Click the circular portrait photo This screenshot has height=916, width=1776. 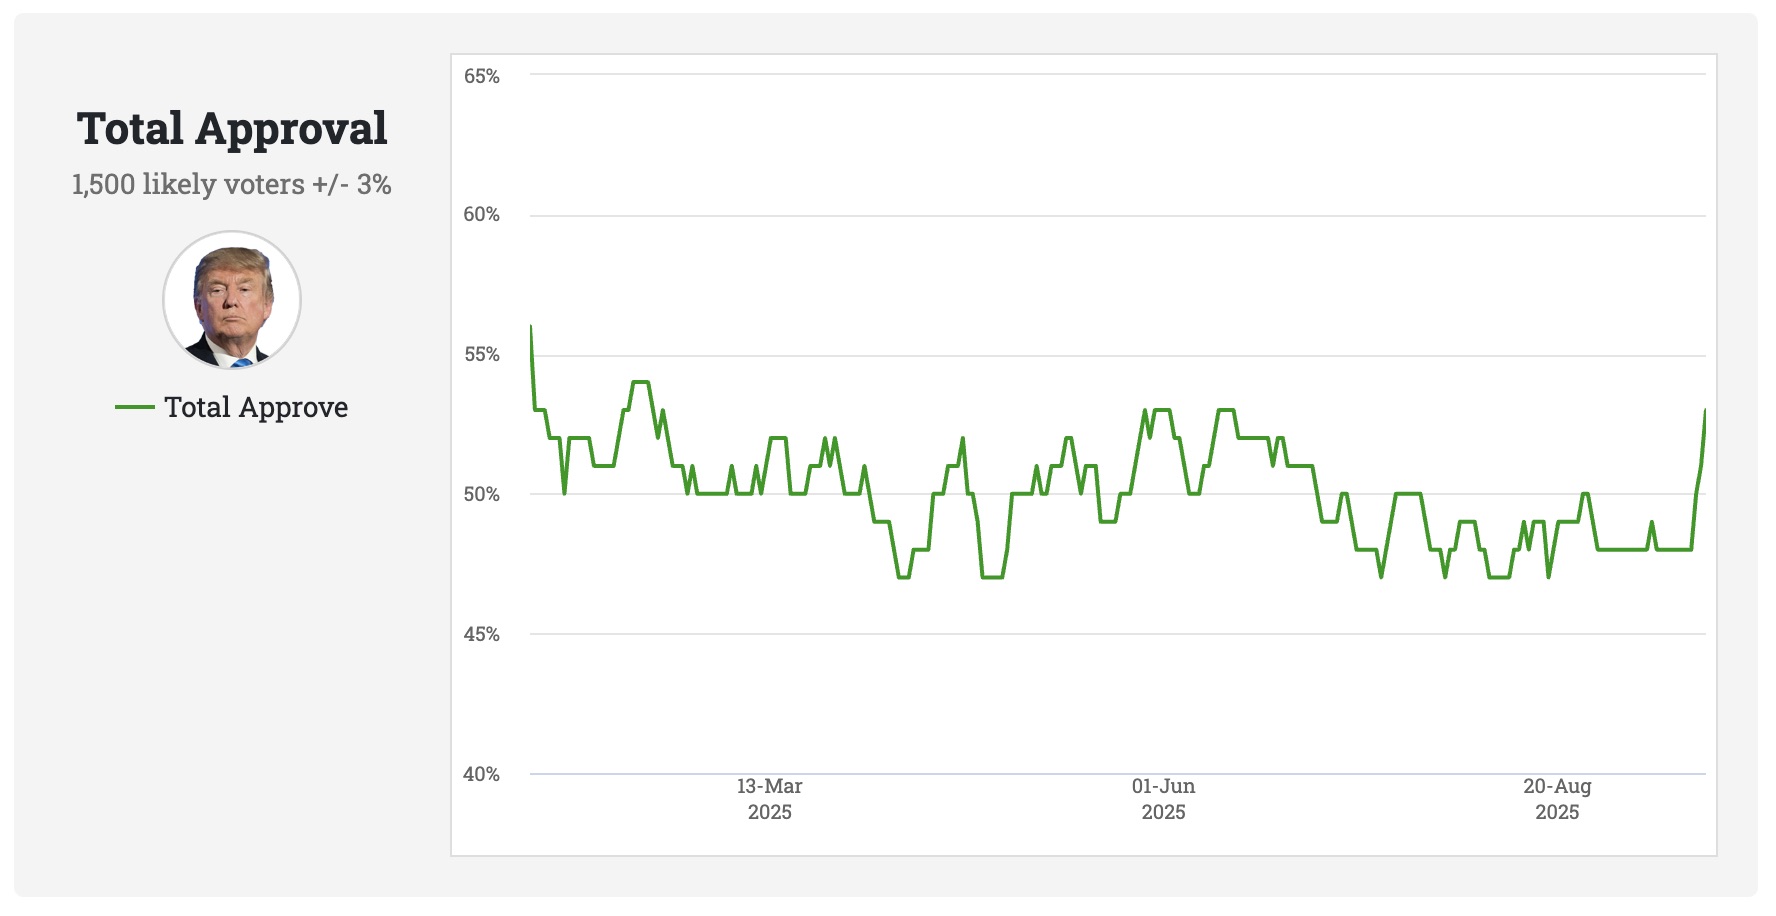[232, 300]
